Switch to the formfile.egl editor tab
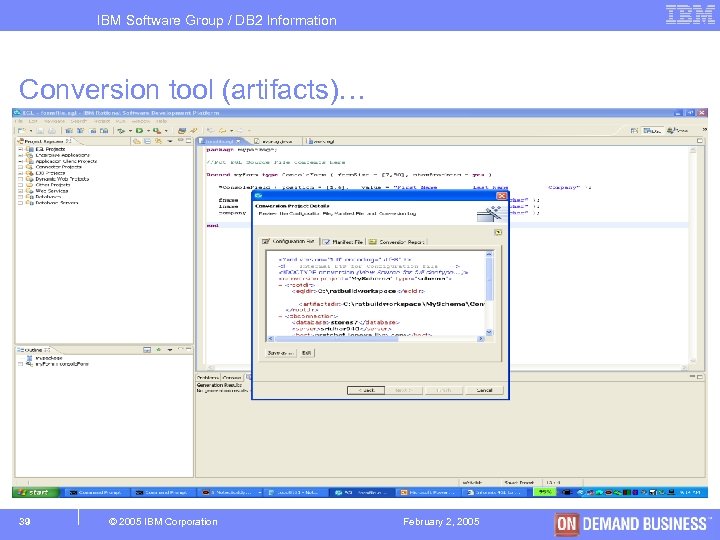 [x=220, y=141]
